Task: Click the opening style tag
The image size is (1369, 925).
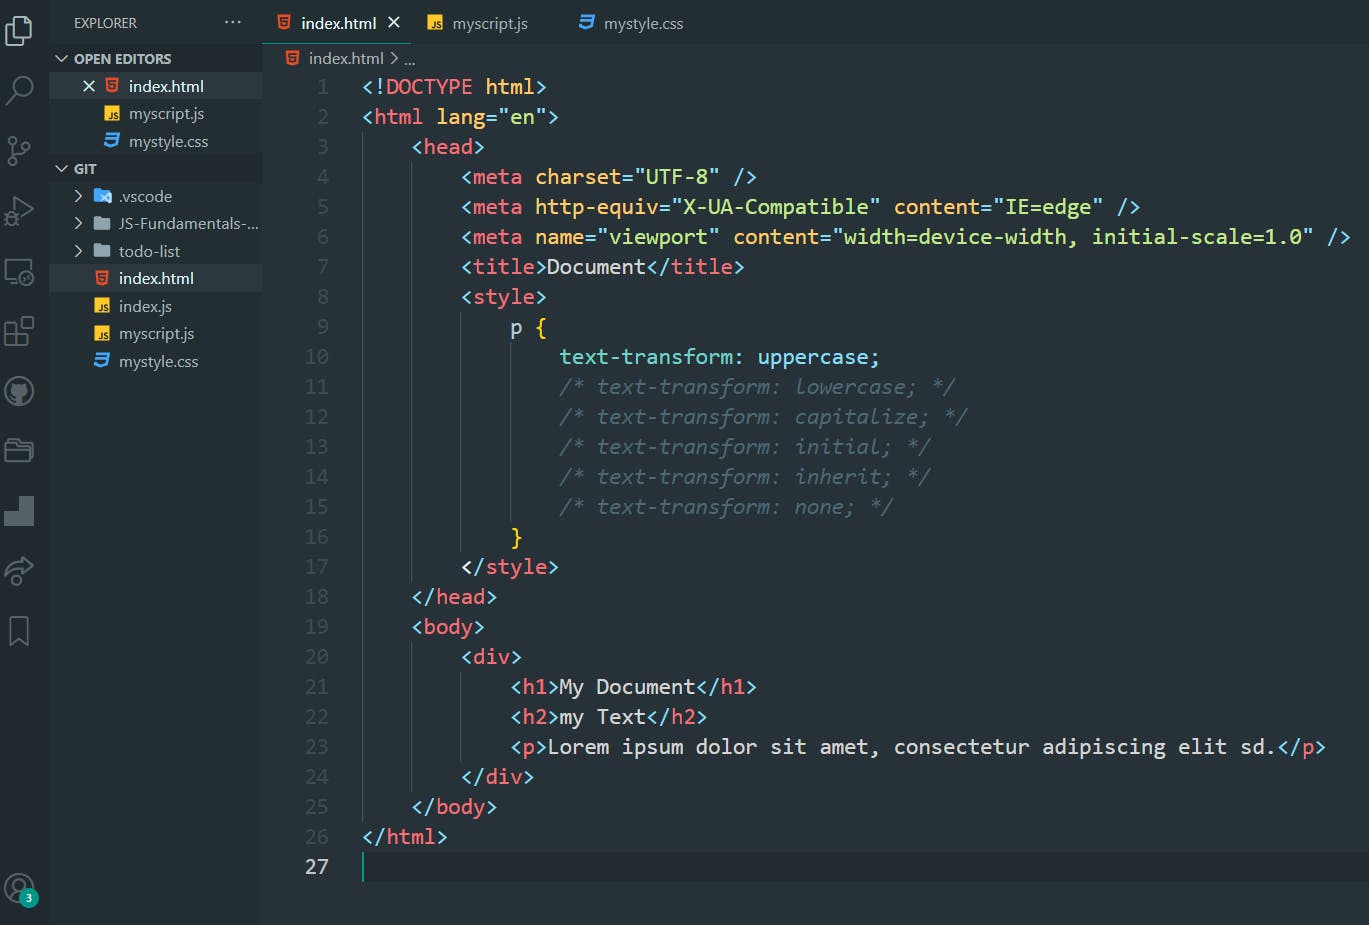Action: 503,297
